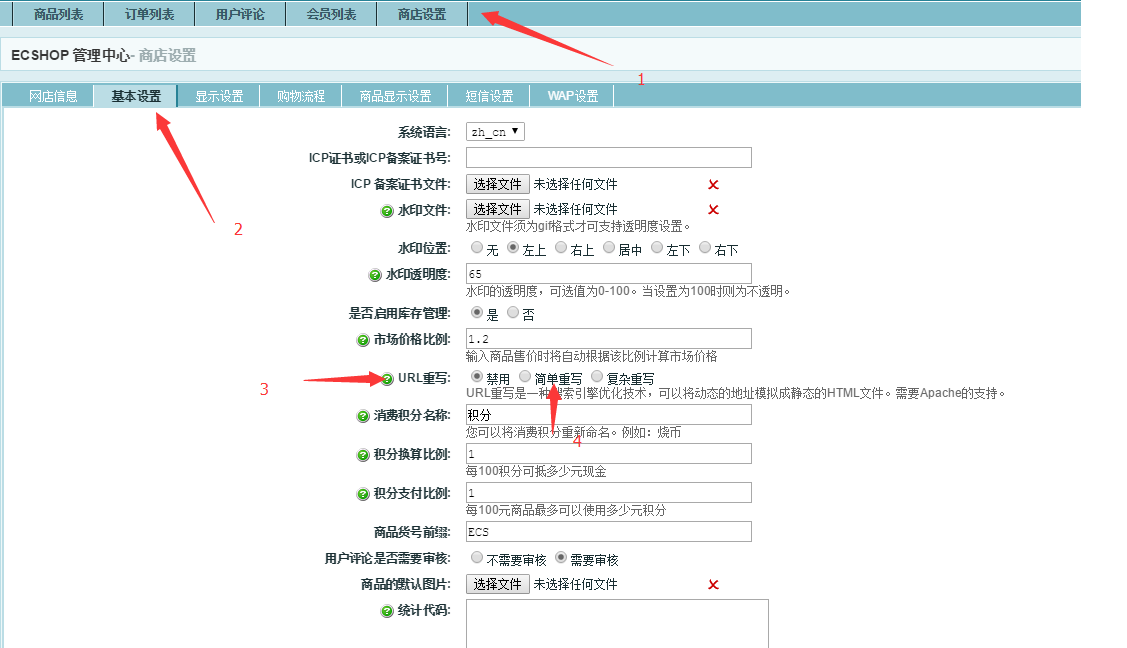
Task: Click 选择文件 button for ICP备案证书文件
Action: (x=497, y=184)
